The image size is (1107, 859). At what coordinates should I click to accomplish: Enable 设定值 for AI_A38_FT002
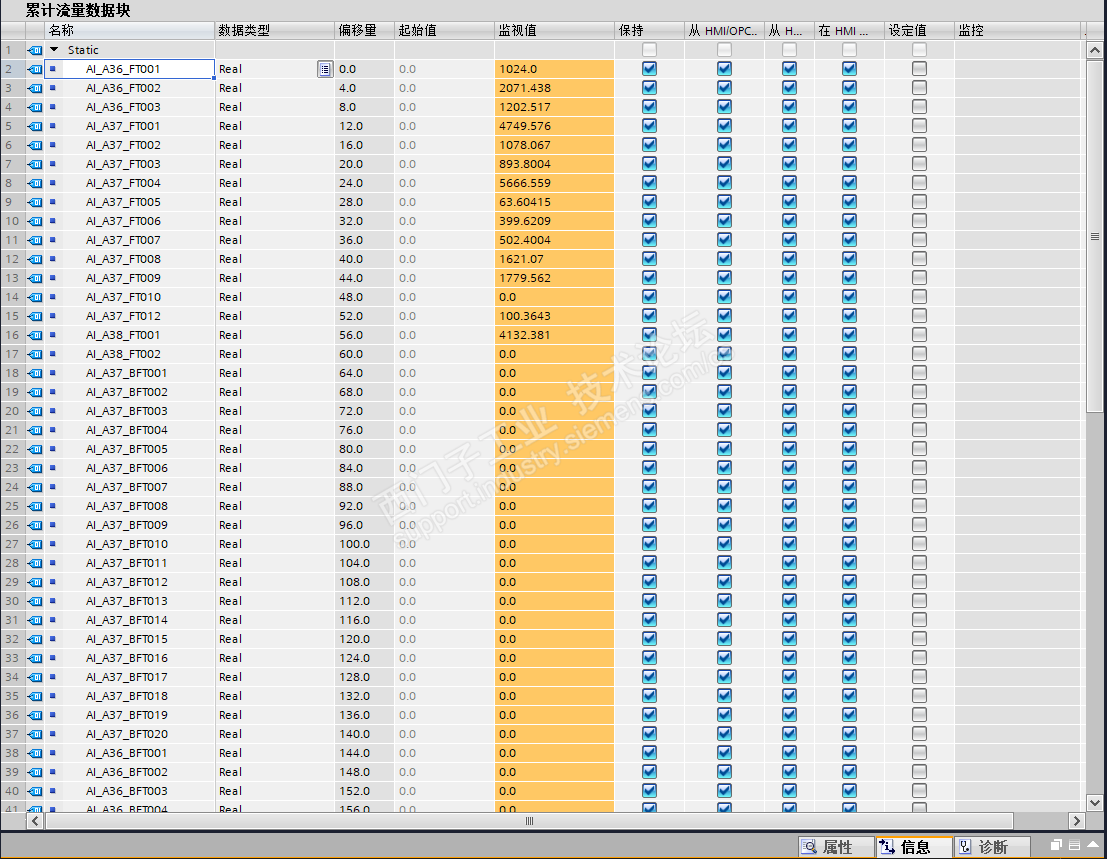pos(919,354)
